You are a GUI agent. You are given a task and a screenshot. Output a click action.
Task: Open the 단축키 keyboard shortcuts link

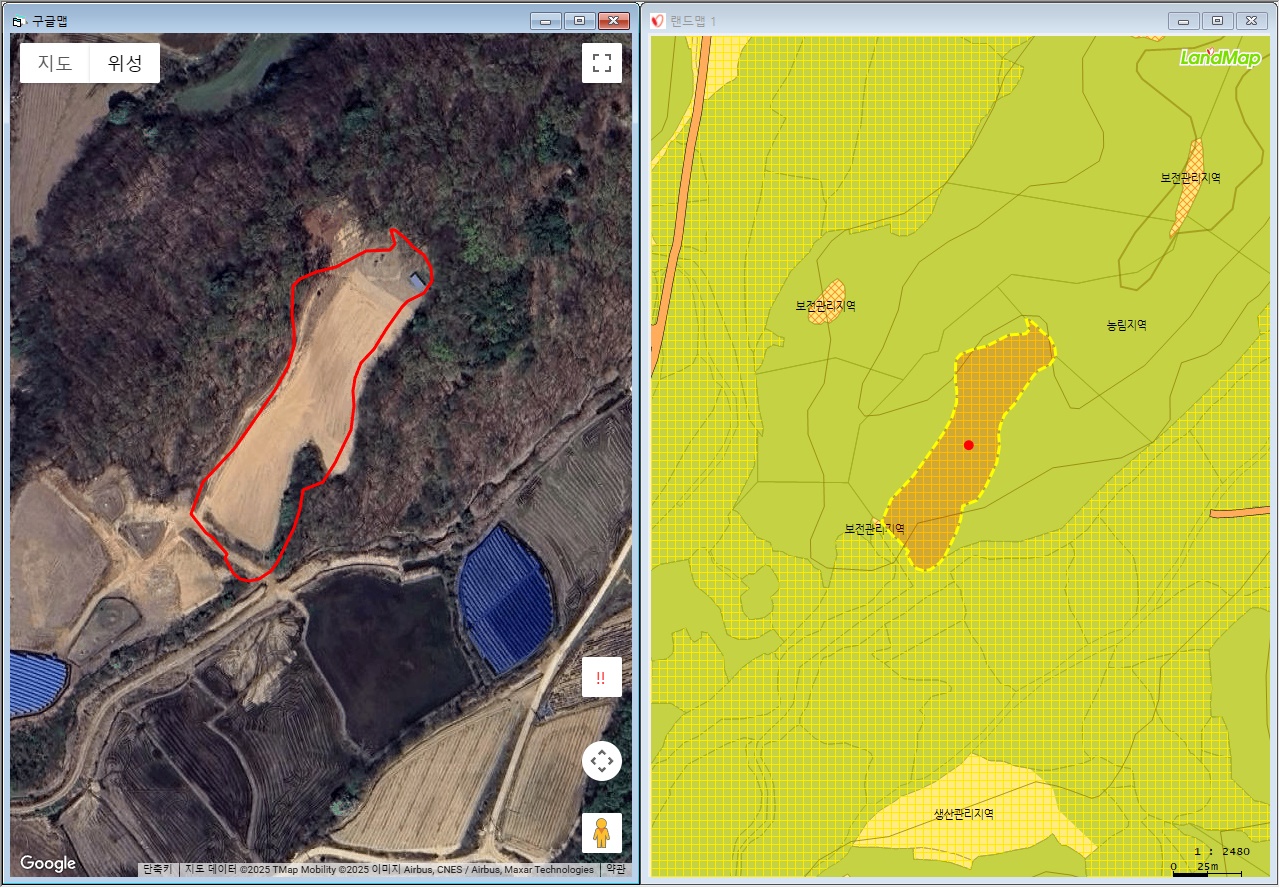158,870
